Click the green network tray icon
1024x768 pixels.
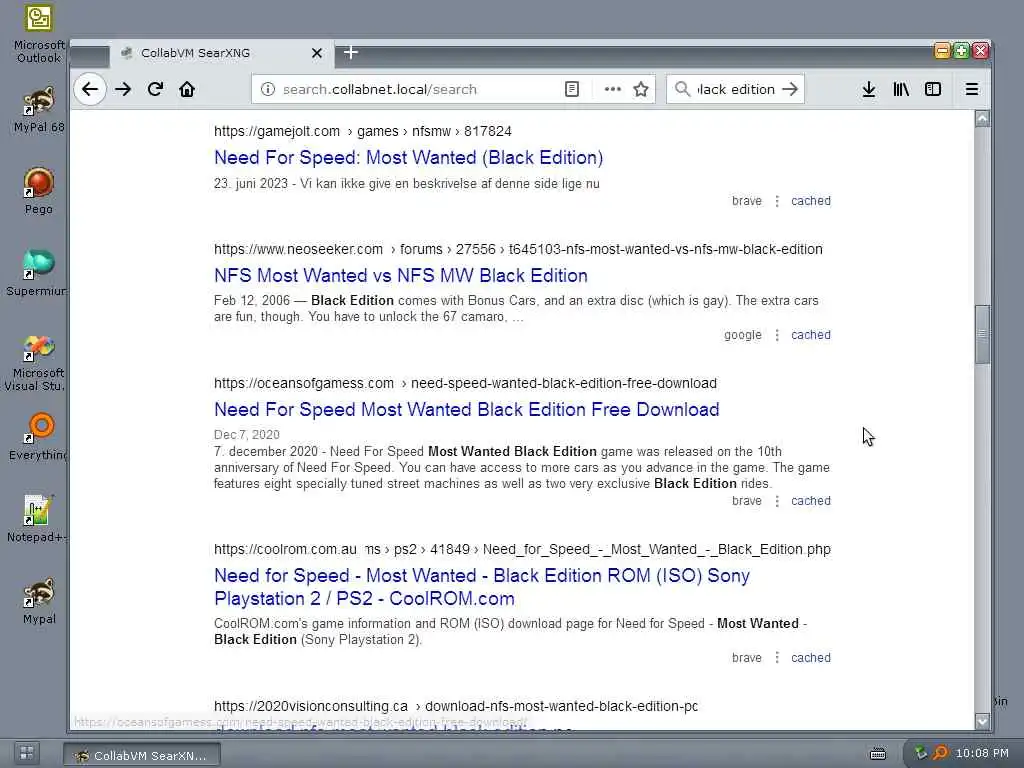pyautogui.click(x=921, y=754)
